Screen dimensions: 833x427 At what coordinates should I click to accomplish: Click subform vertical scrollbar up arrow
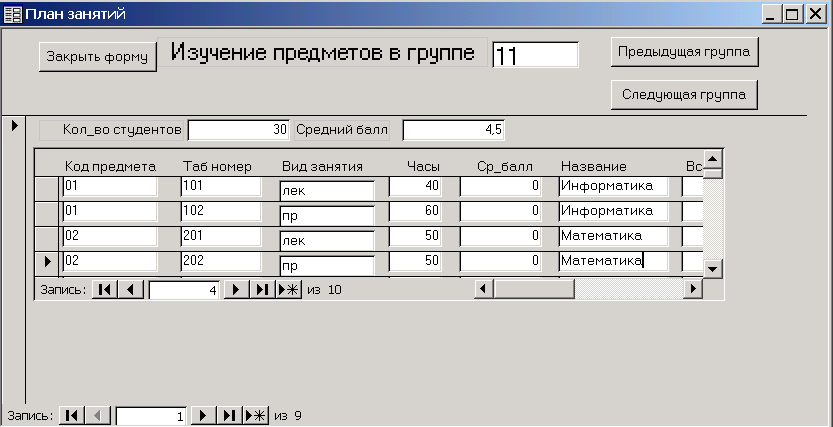pos(713,158)
